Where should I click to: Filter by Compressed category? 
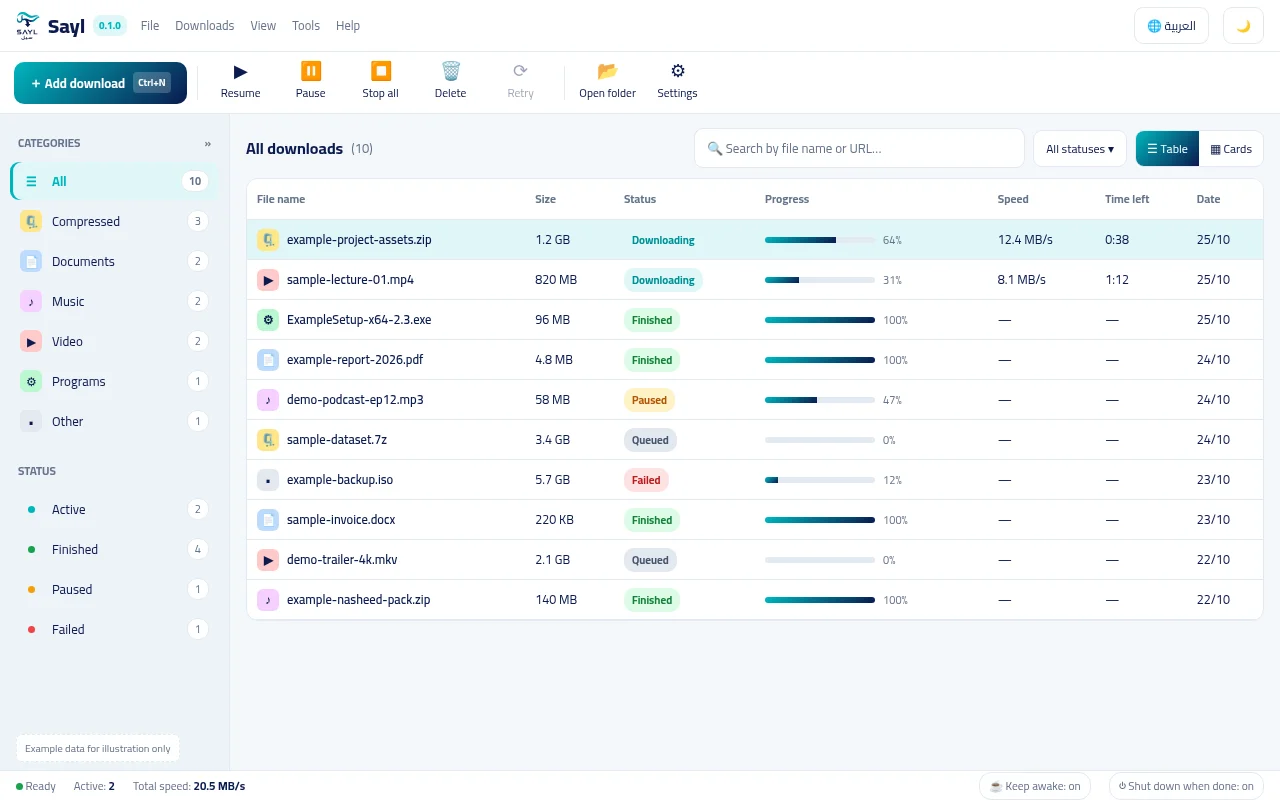[x=114, y=222]
